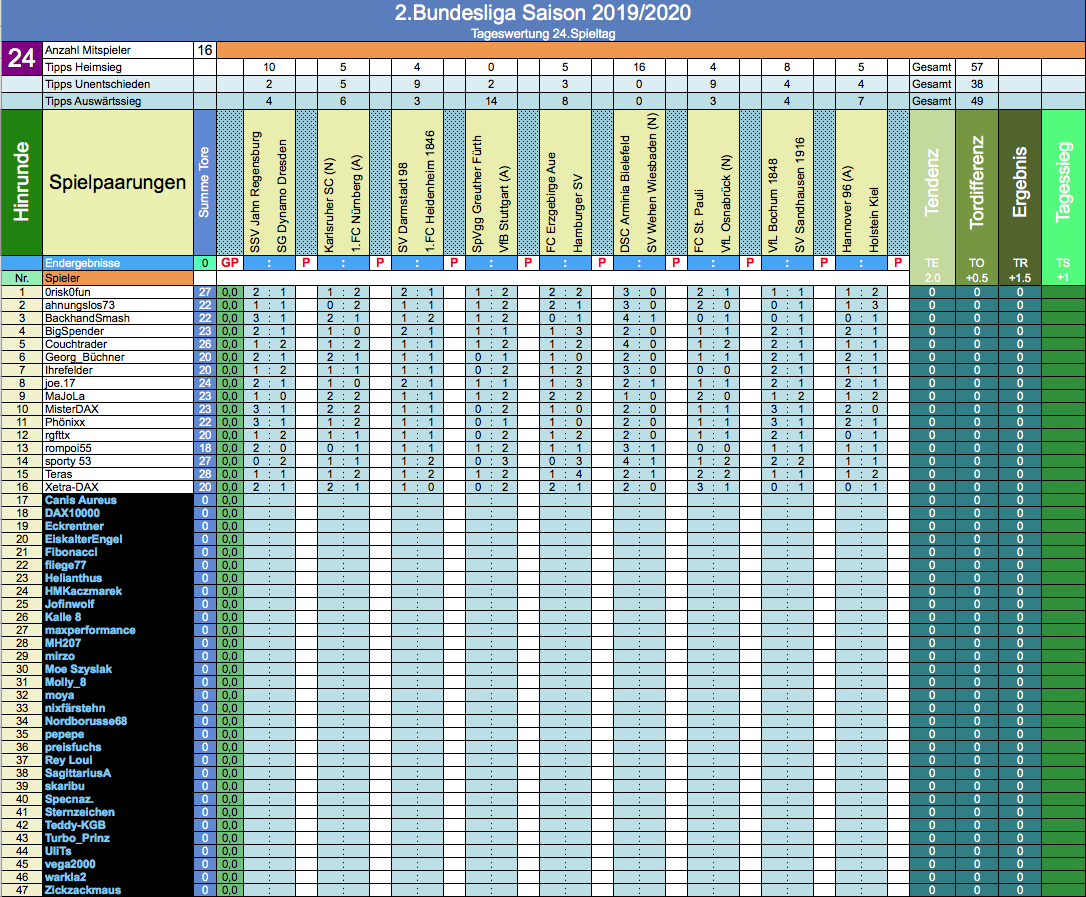Select the 'Hamburger SV' team header

[x=578, y=213]
